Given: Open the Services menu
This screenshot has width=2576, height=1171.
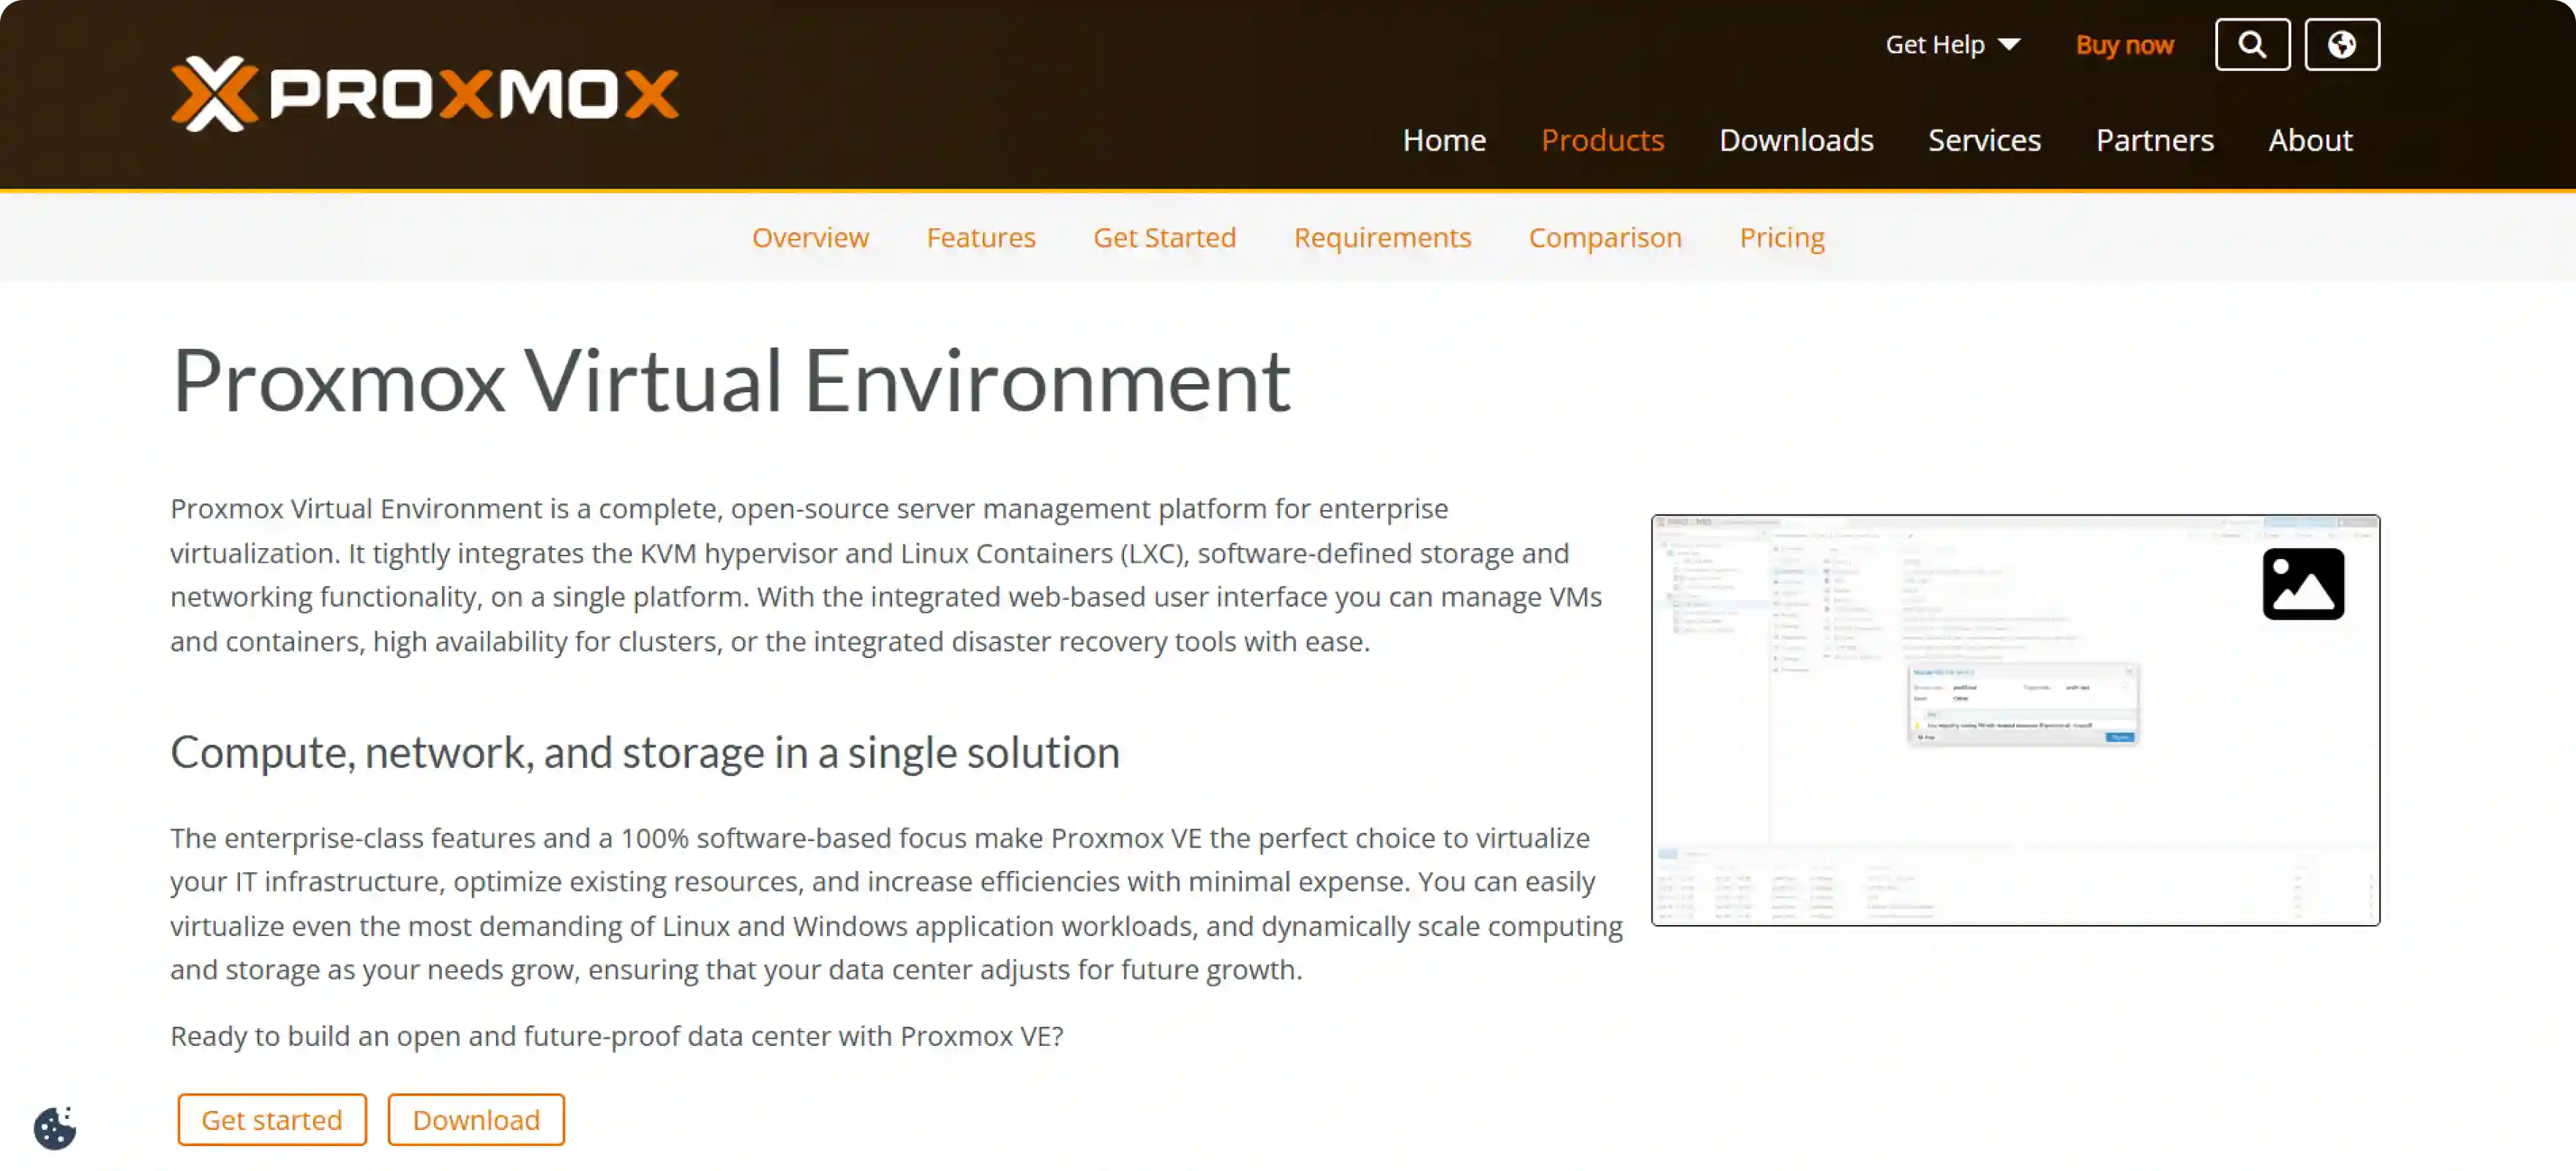Looking at the screenshot, I should tap(1984, 140).
